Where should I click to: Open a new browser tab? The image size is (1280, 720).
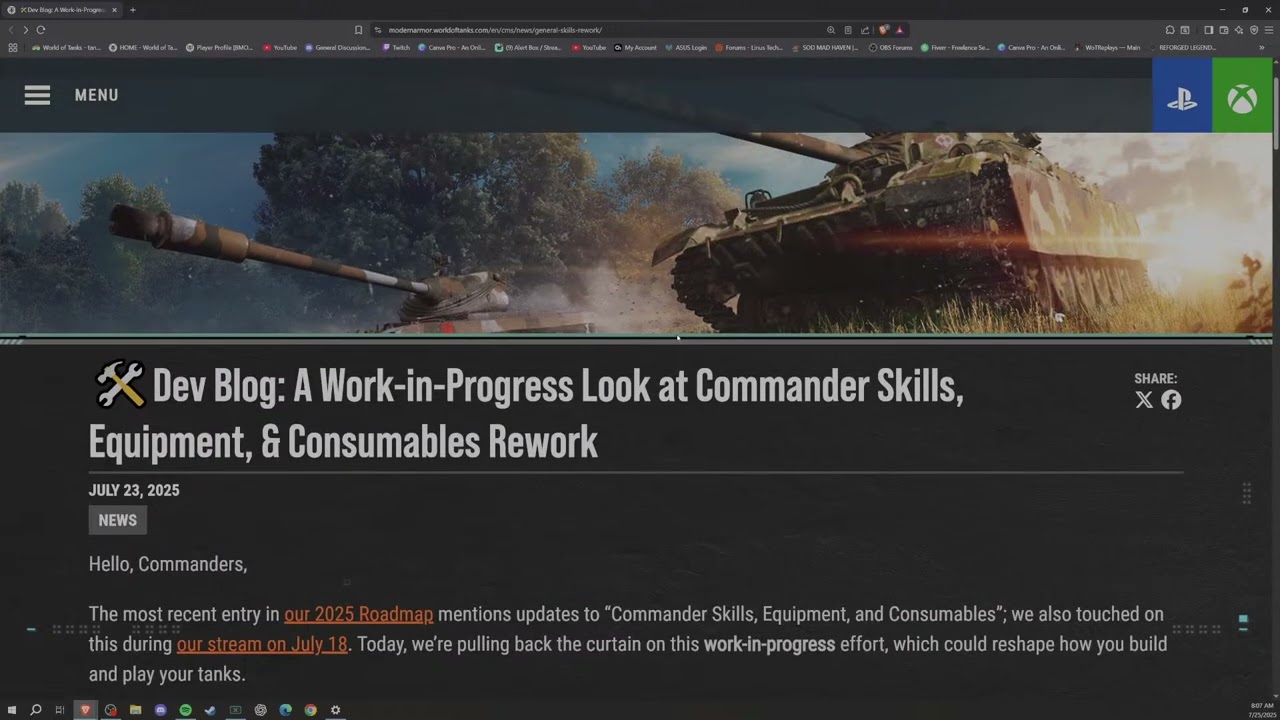133,10
